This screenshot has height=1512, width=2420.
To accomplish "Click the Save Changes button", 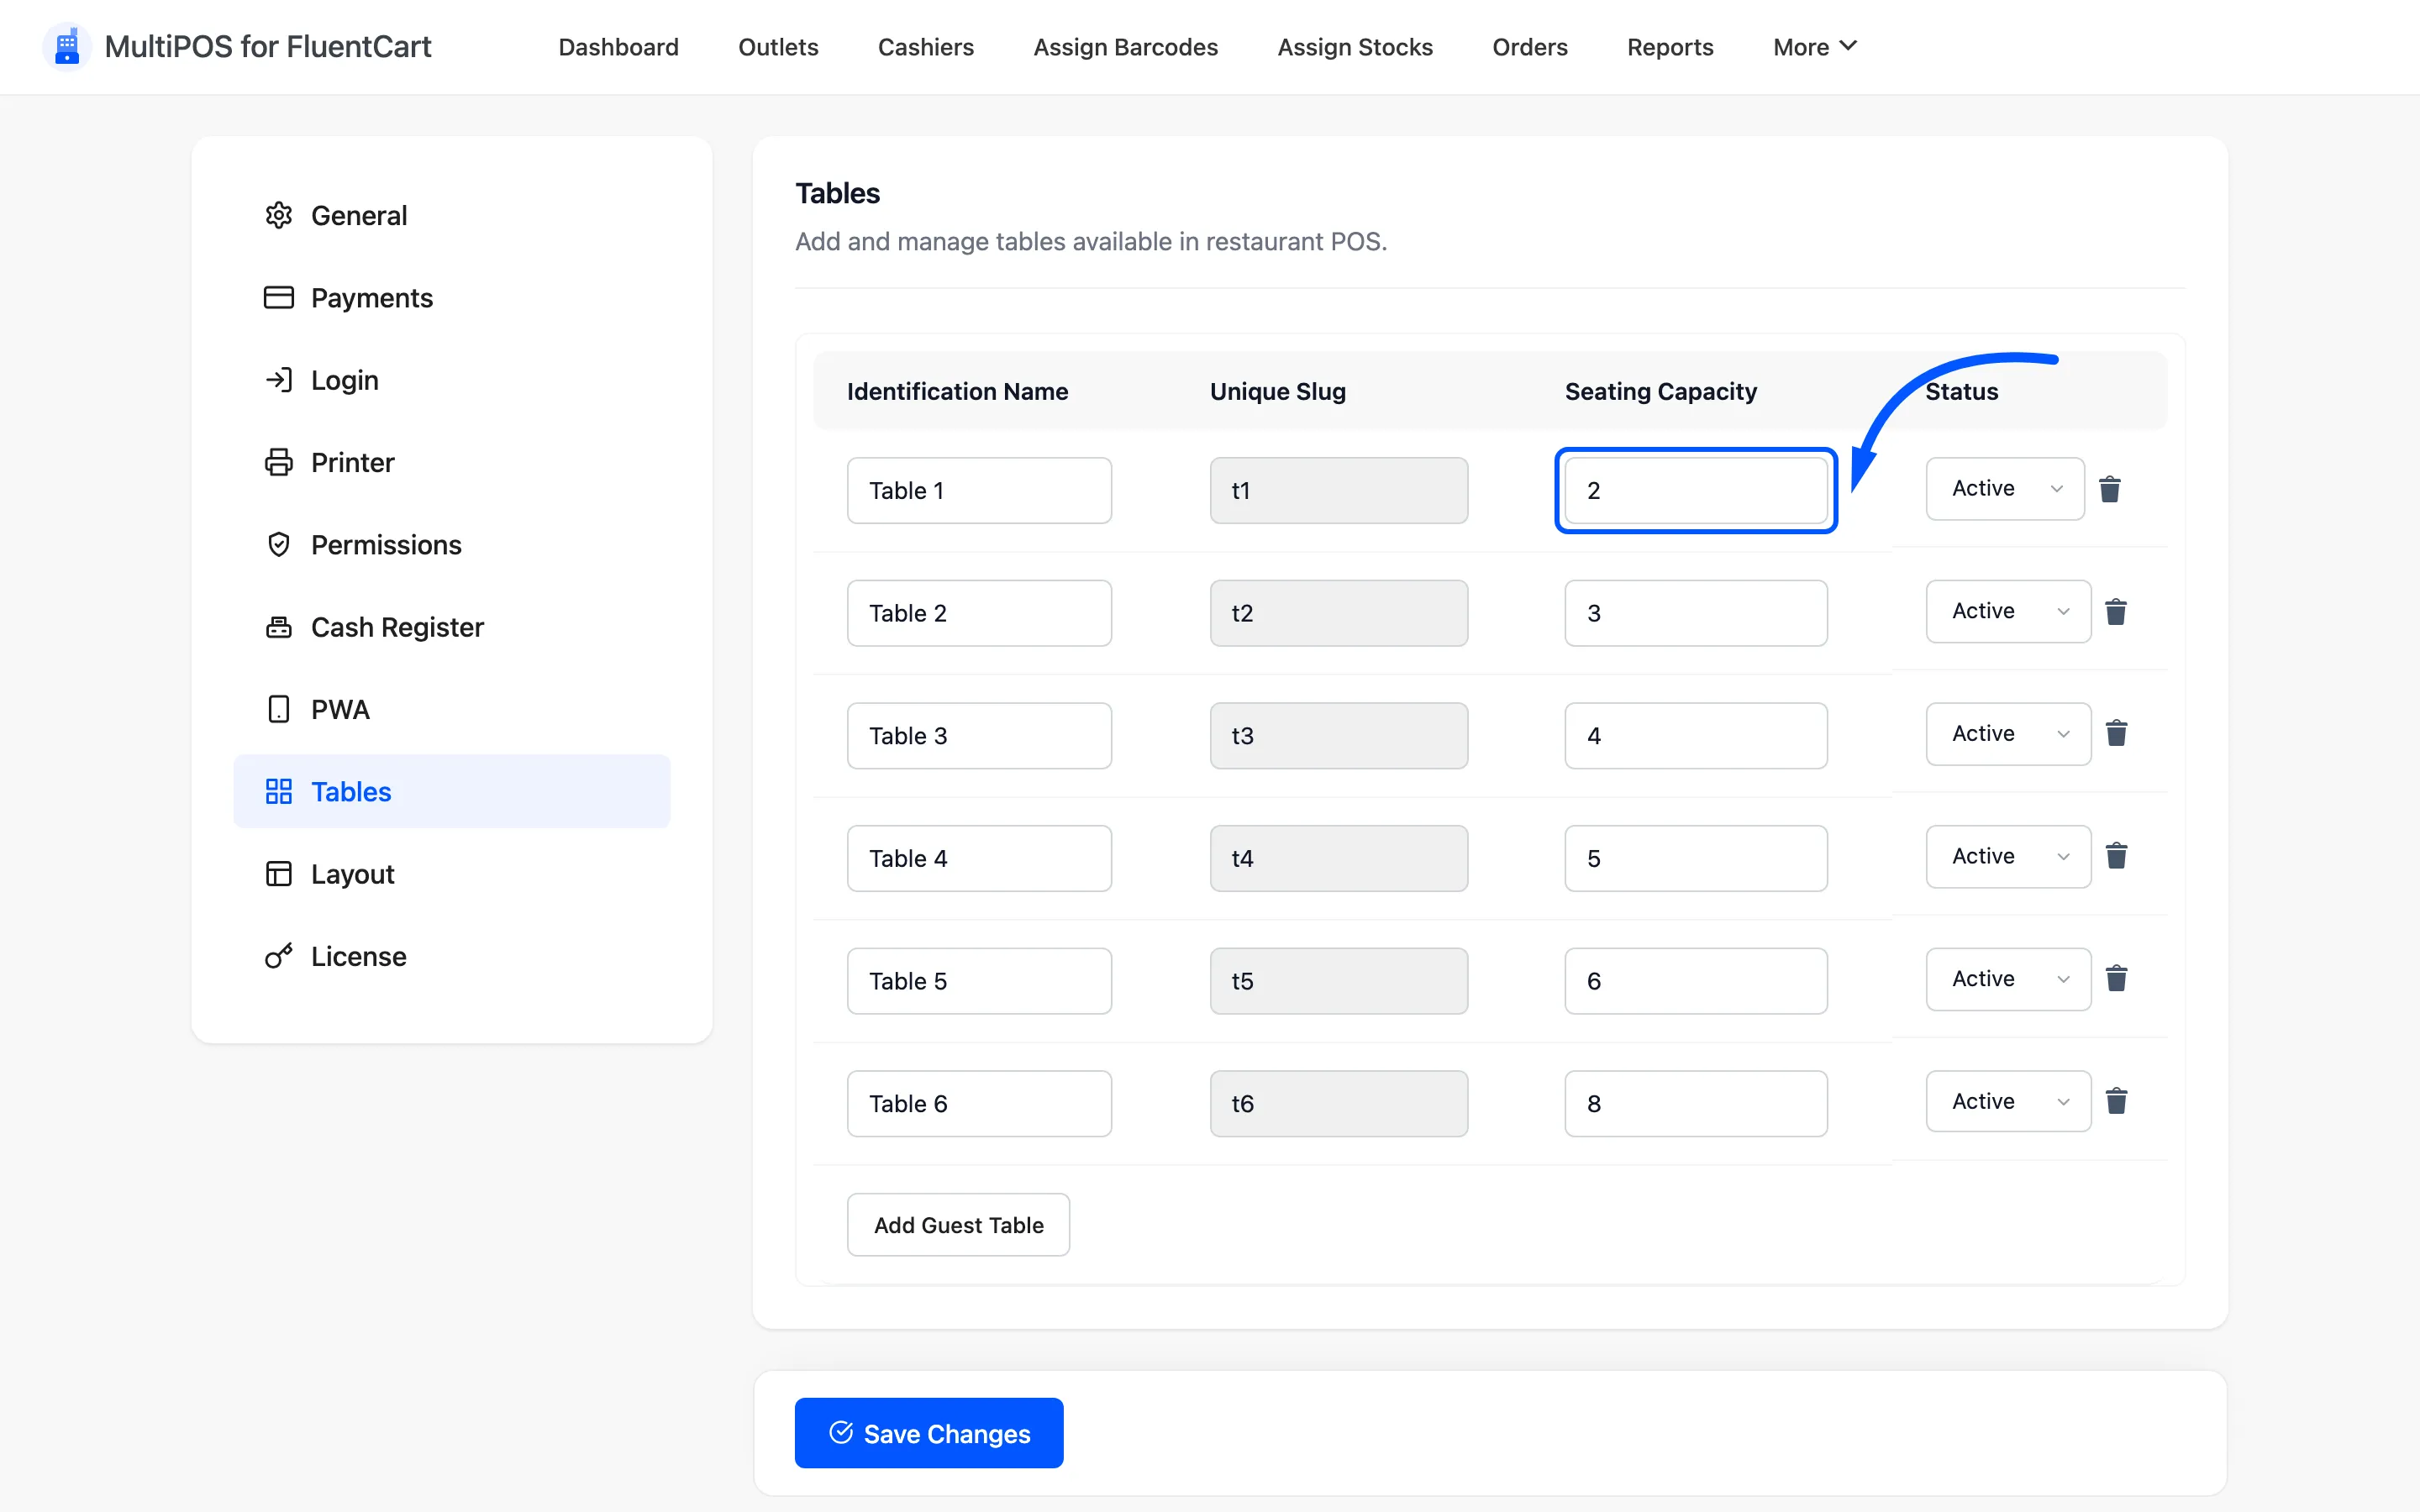I will (929, 1433).
